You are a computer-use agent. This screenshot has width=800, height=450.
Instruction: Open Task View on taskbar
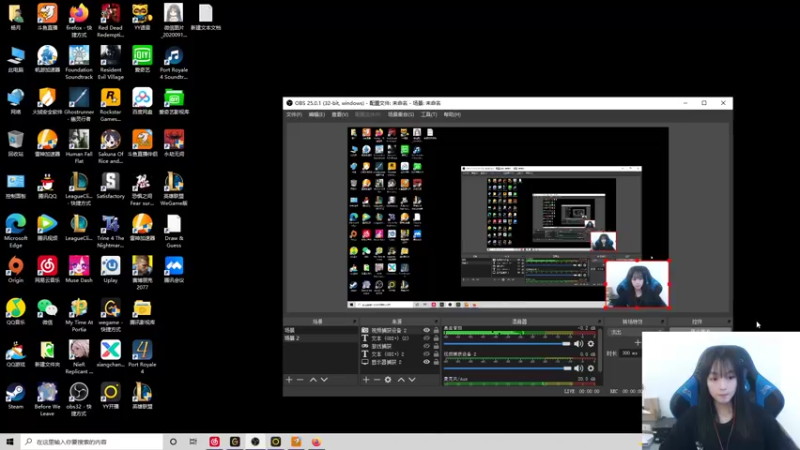tap(193, 442)
